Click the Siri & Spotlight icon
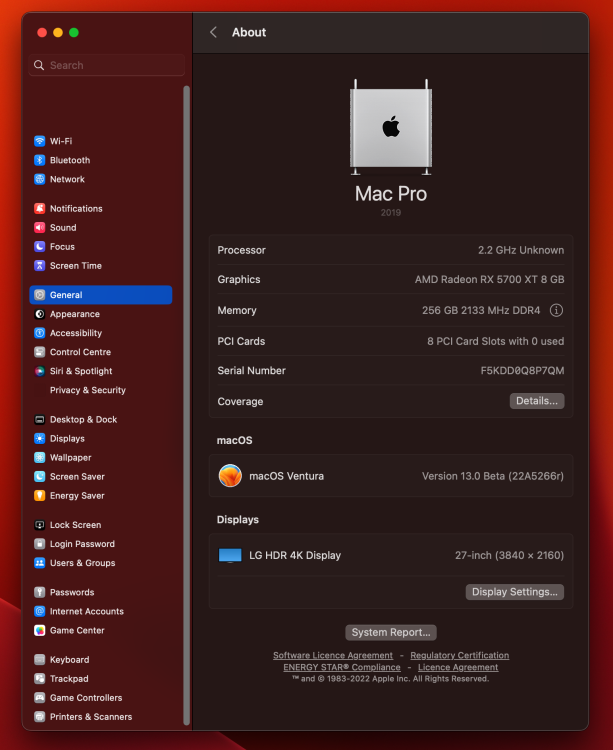This screenshot has width=613, height=750. (40, 371)
